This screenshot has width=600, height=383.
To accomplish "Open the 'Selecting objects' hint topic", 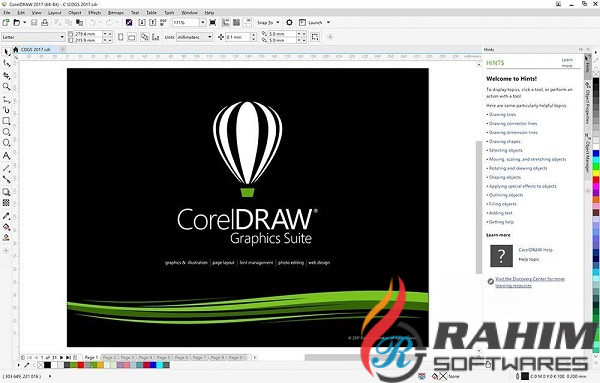I will click(x=505, y=150).
